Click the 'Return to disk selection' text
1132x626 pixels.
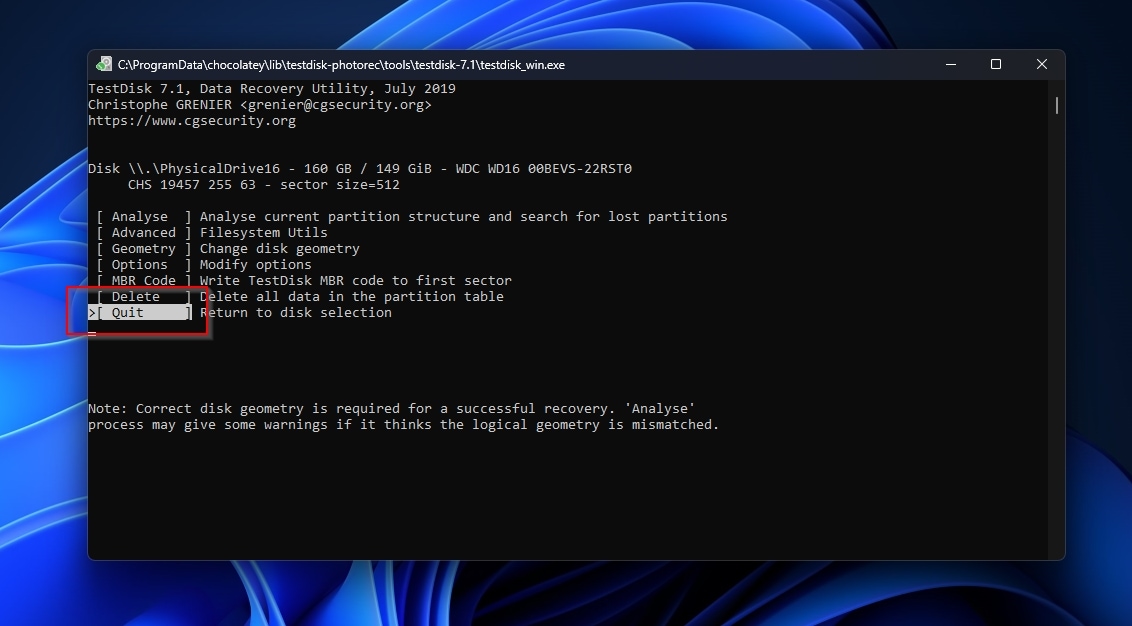point(296,312)
